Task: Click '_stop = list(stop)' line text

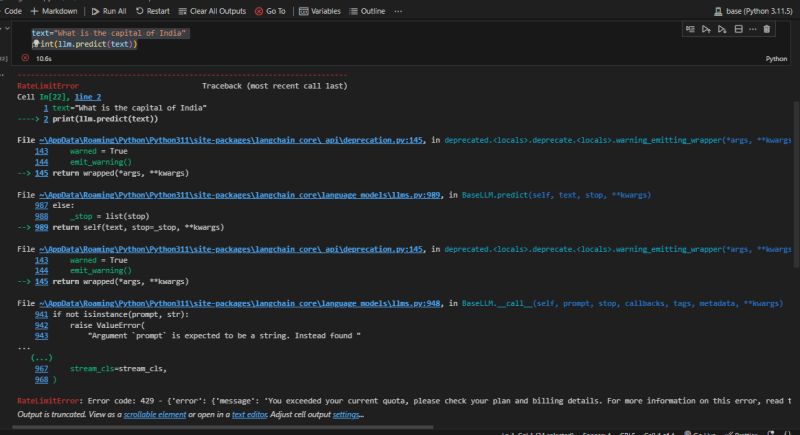Action: (x=110, y=216)
